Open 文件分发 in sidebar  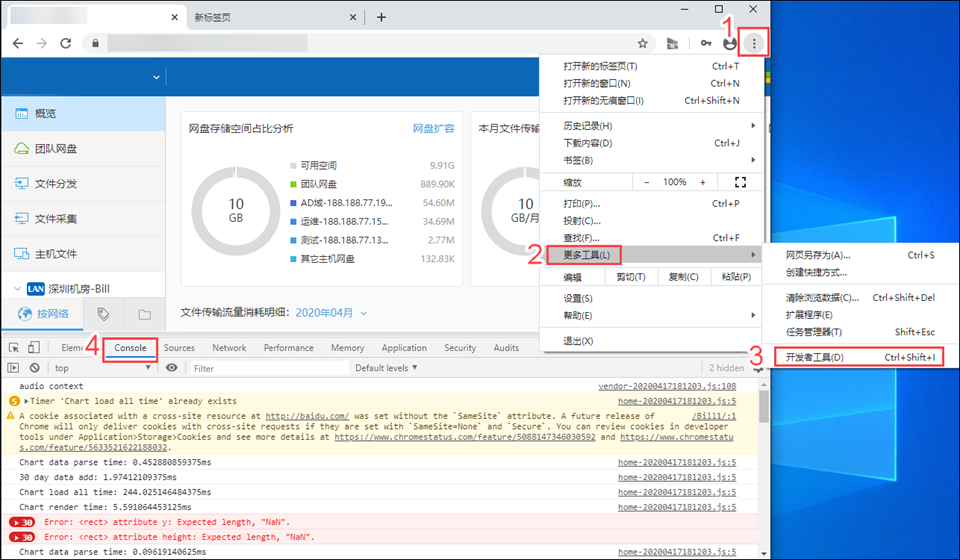tap(83, 184)
